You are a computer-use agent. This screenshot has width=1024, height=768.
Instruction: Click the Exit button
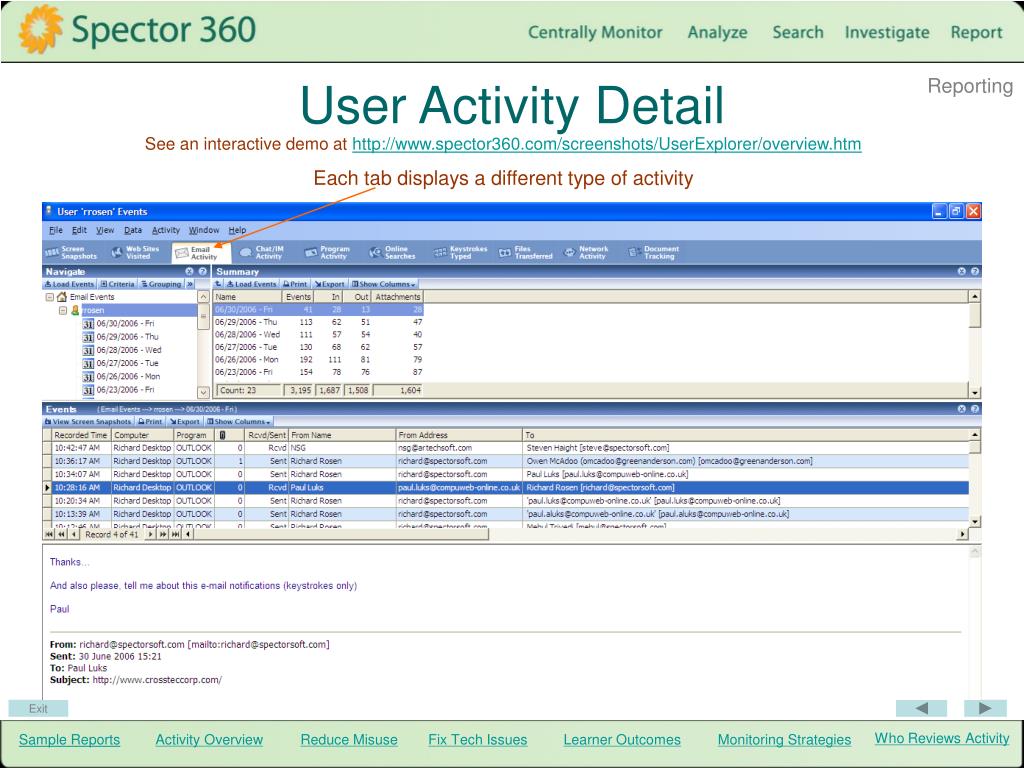(38, 709)
